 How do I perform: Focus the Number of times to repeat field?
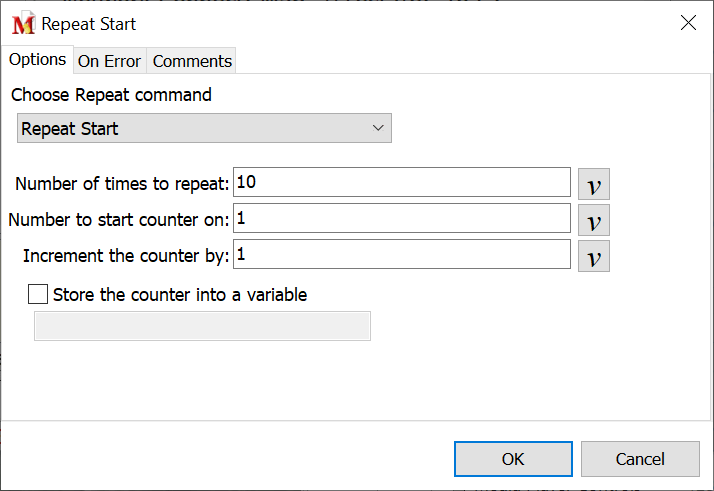point(402,182)
